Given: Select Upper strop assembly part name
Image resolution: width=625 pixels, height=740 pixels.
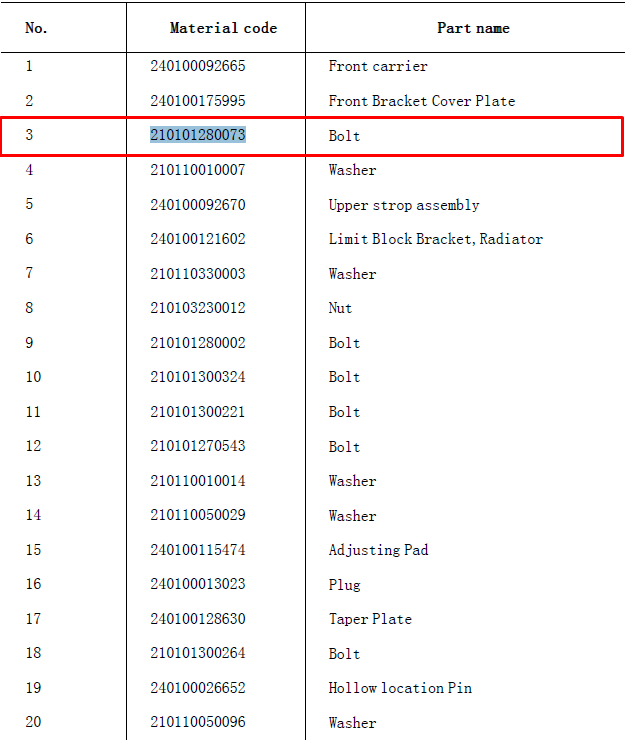Looking at the screenshot, I should pos(404,205).
